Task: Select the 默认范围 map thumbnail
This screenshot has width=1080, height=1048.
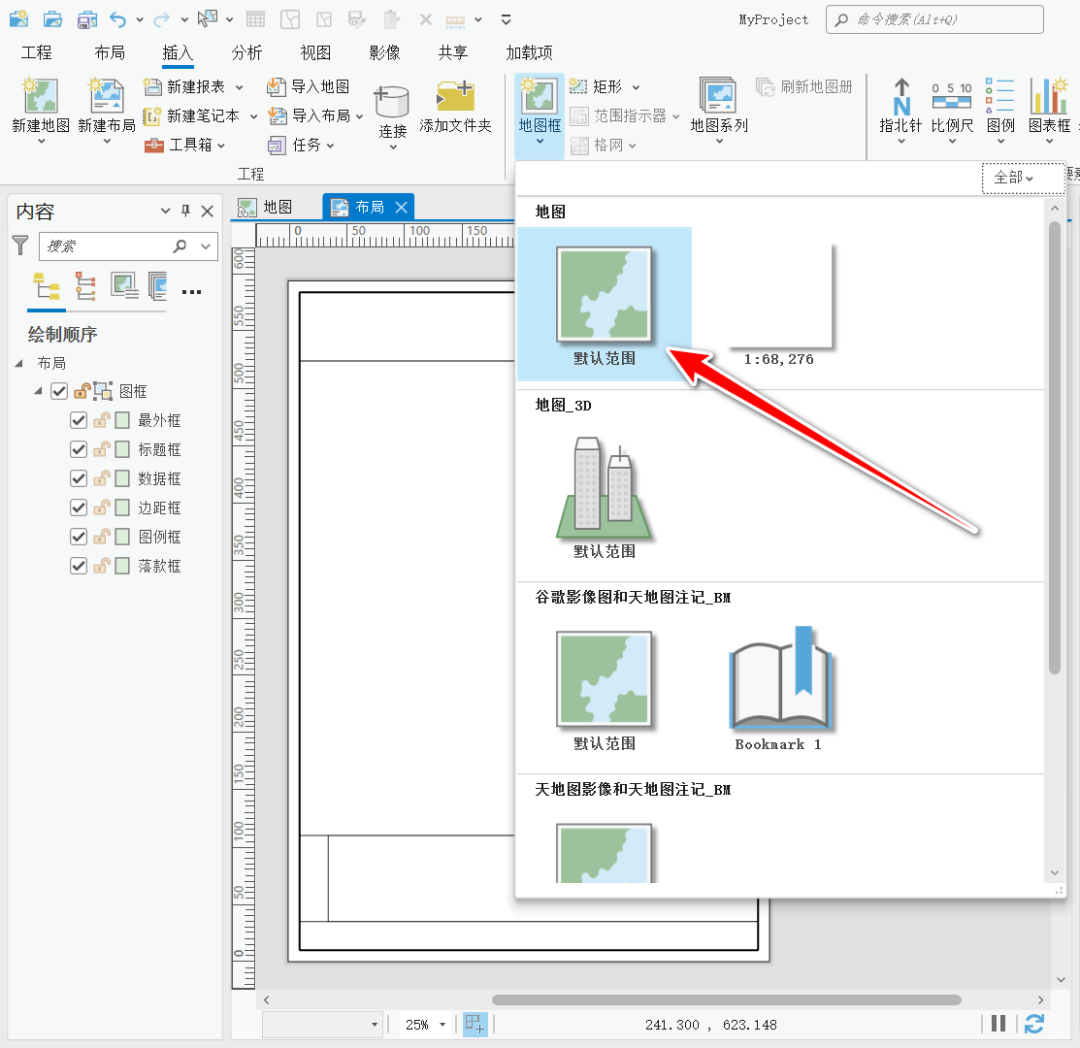Action: pos(604,295)
